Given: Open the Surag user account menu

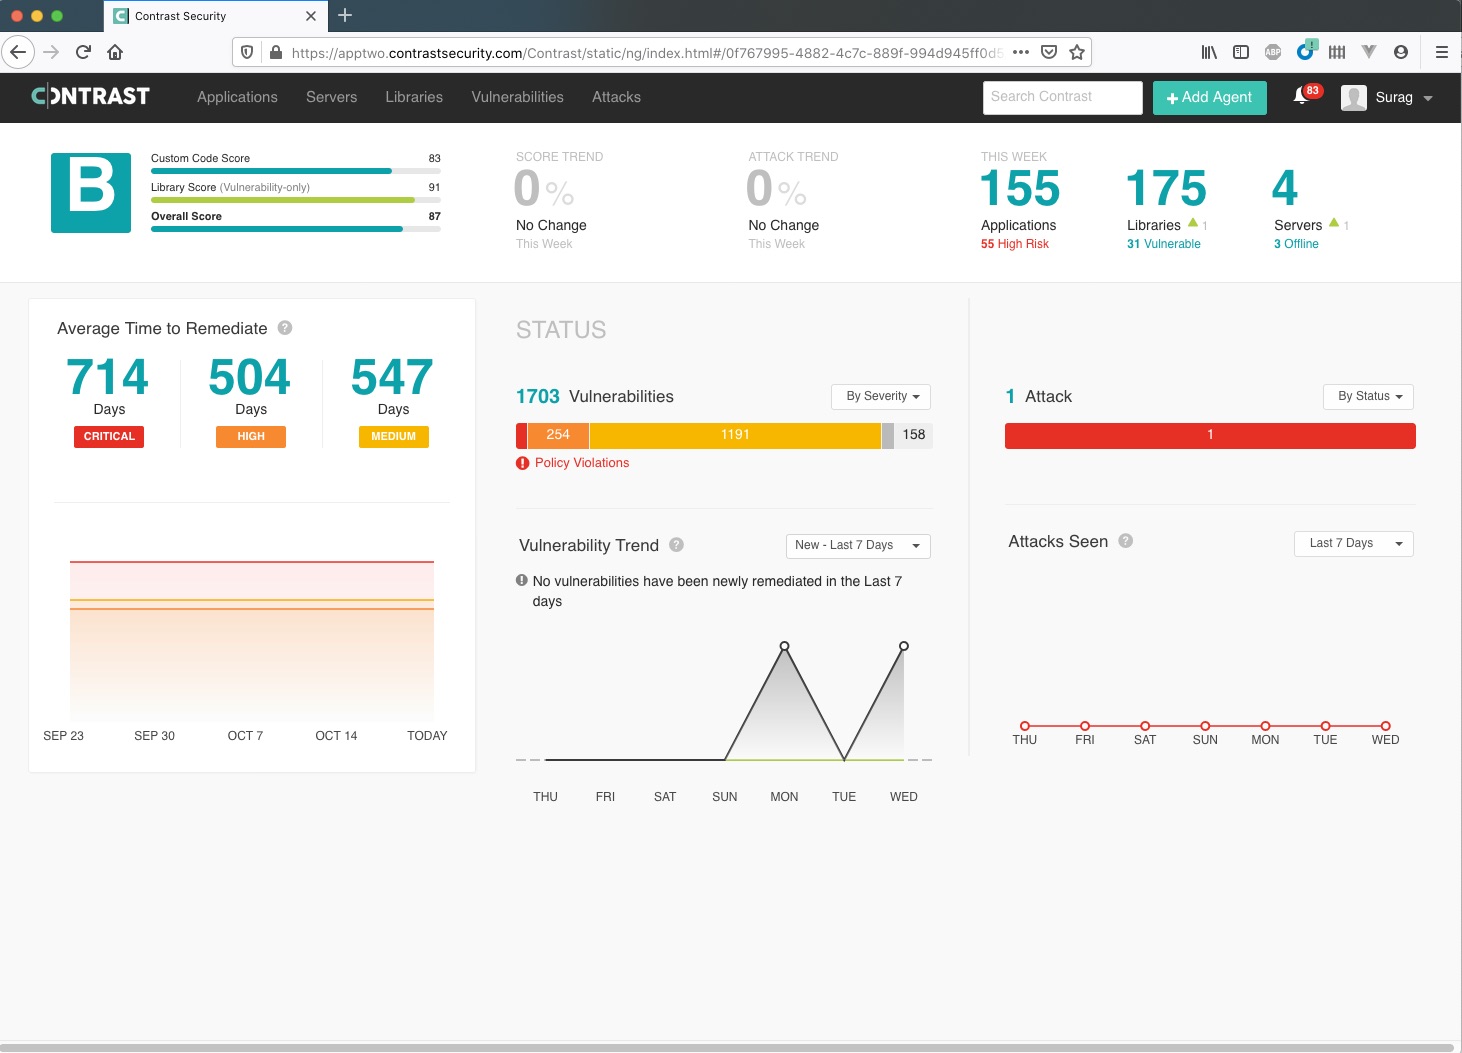Looking at the screenshot, I should [1387, 97].
